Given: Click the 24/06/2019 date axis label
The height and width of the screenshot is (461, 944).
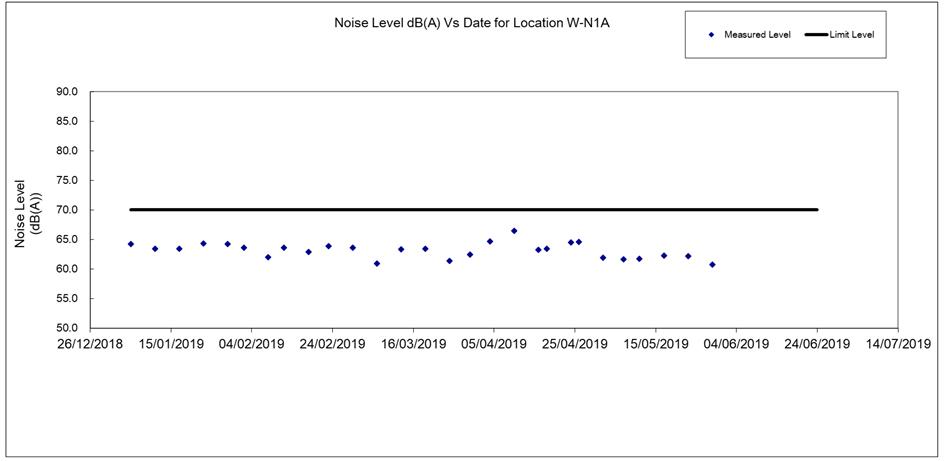Looking at the screenshot, I should [x=817, y=344].
